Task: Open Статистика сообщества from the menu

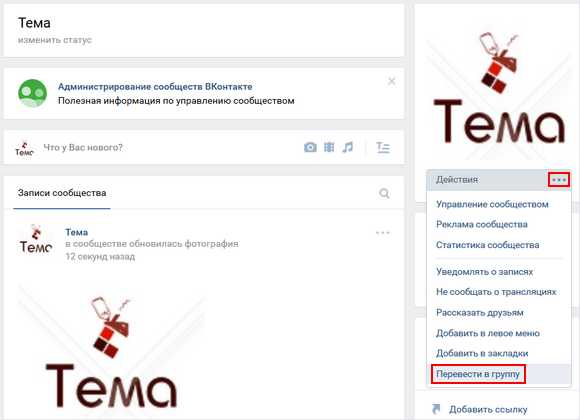Action: click(487, 245)
